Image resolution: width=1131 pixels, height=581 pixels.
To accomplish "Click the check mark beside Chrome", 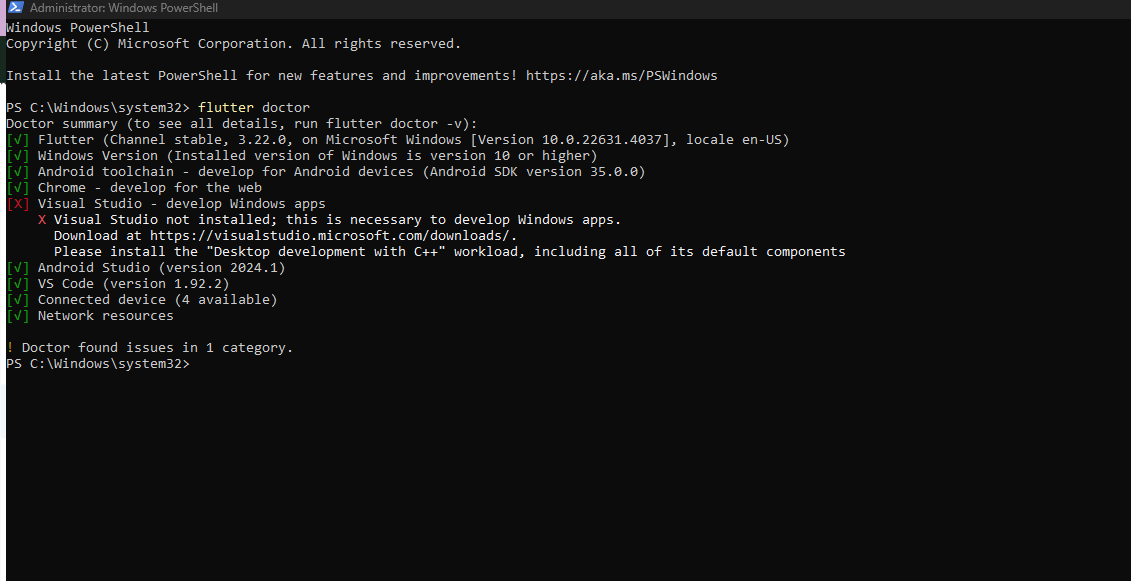I will [x=18, y=188].
